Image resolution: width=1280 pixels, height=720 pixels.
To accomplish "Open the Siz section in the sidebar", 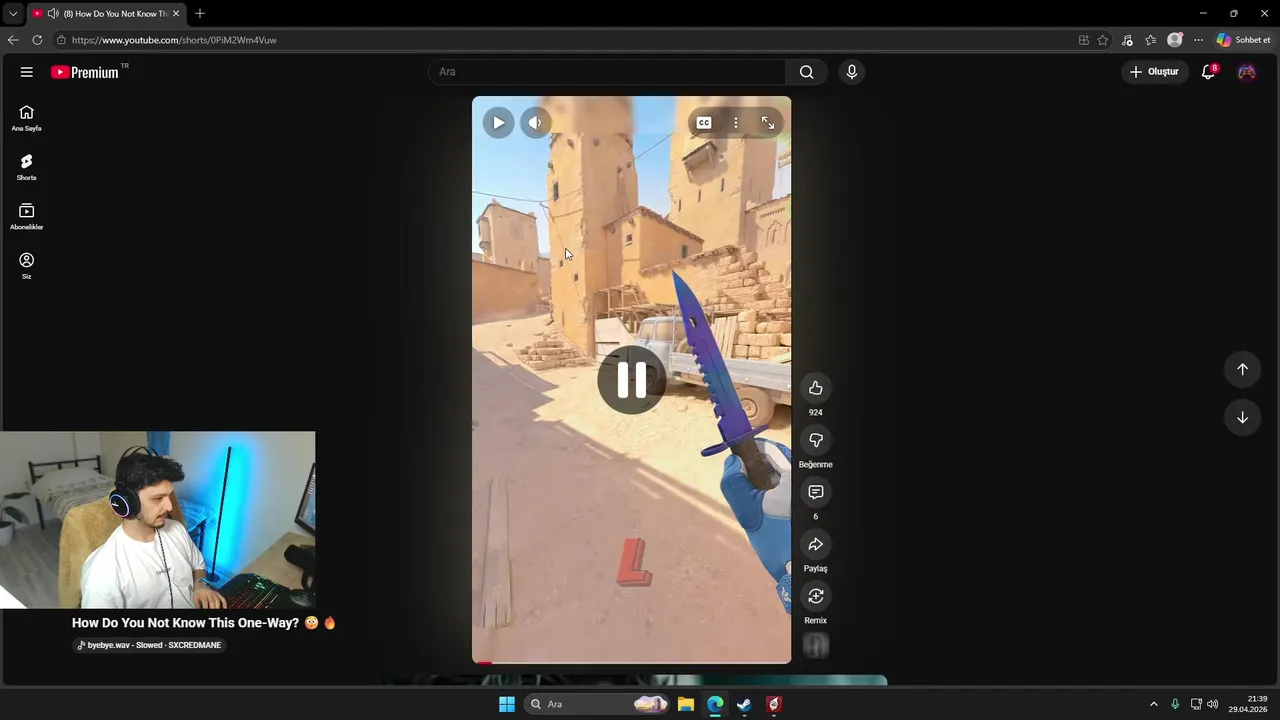I will click(27, 265).
